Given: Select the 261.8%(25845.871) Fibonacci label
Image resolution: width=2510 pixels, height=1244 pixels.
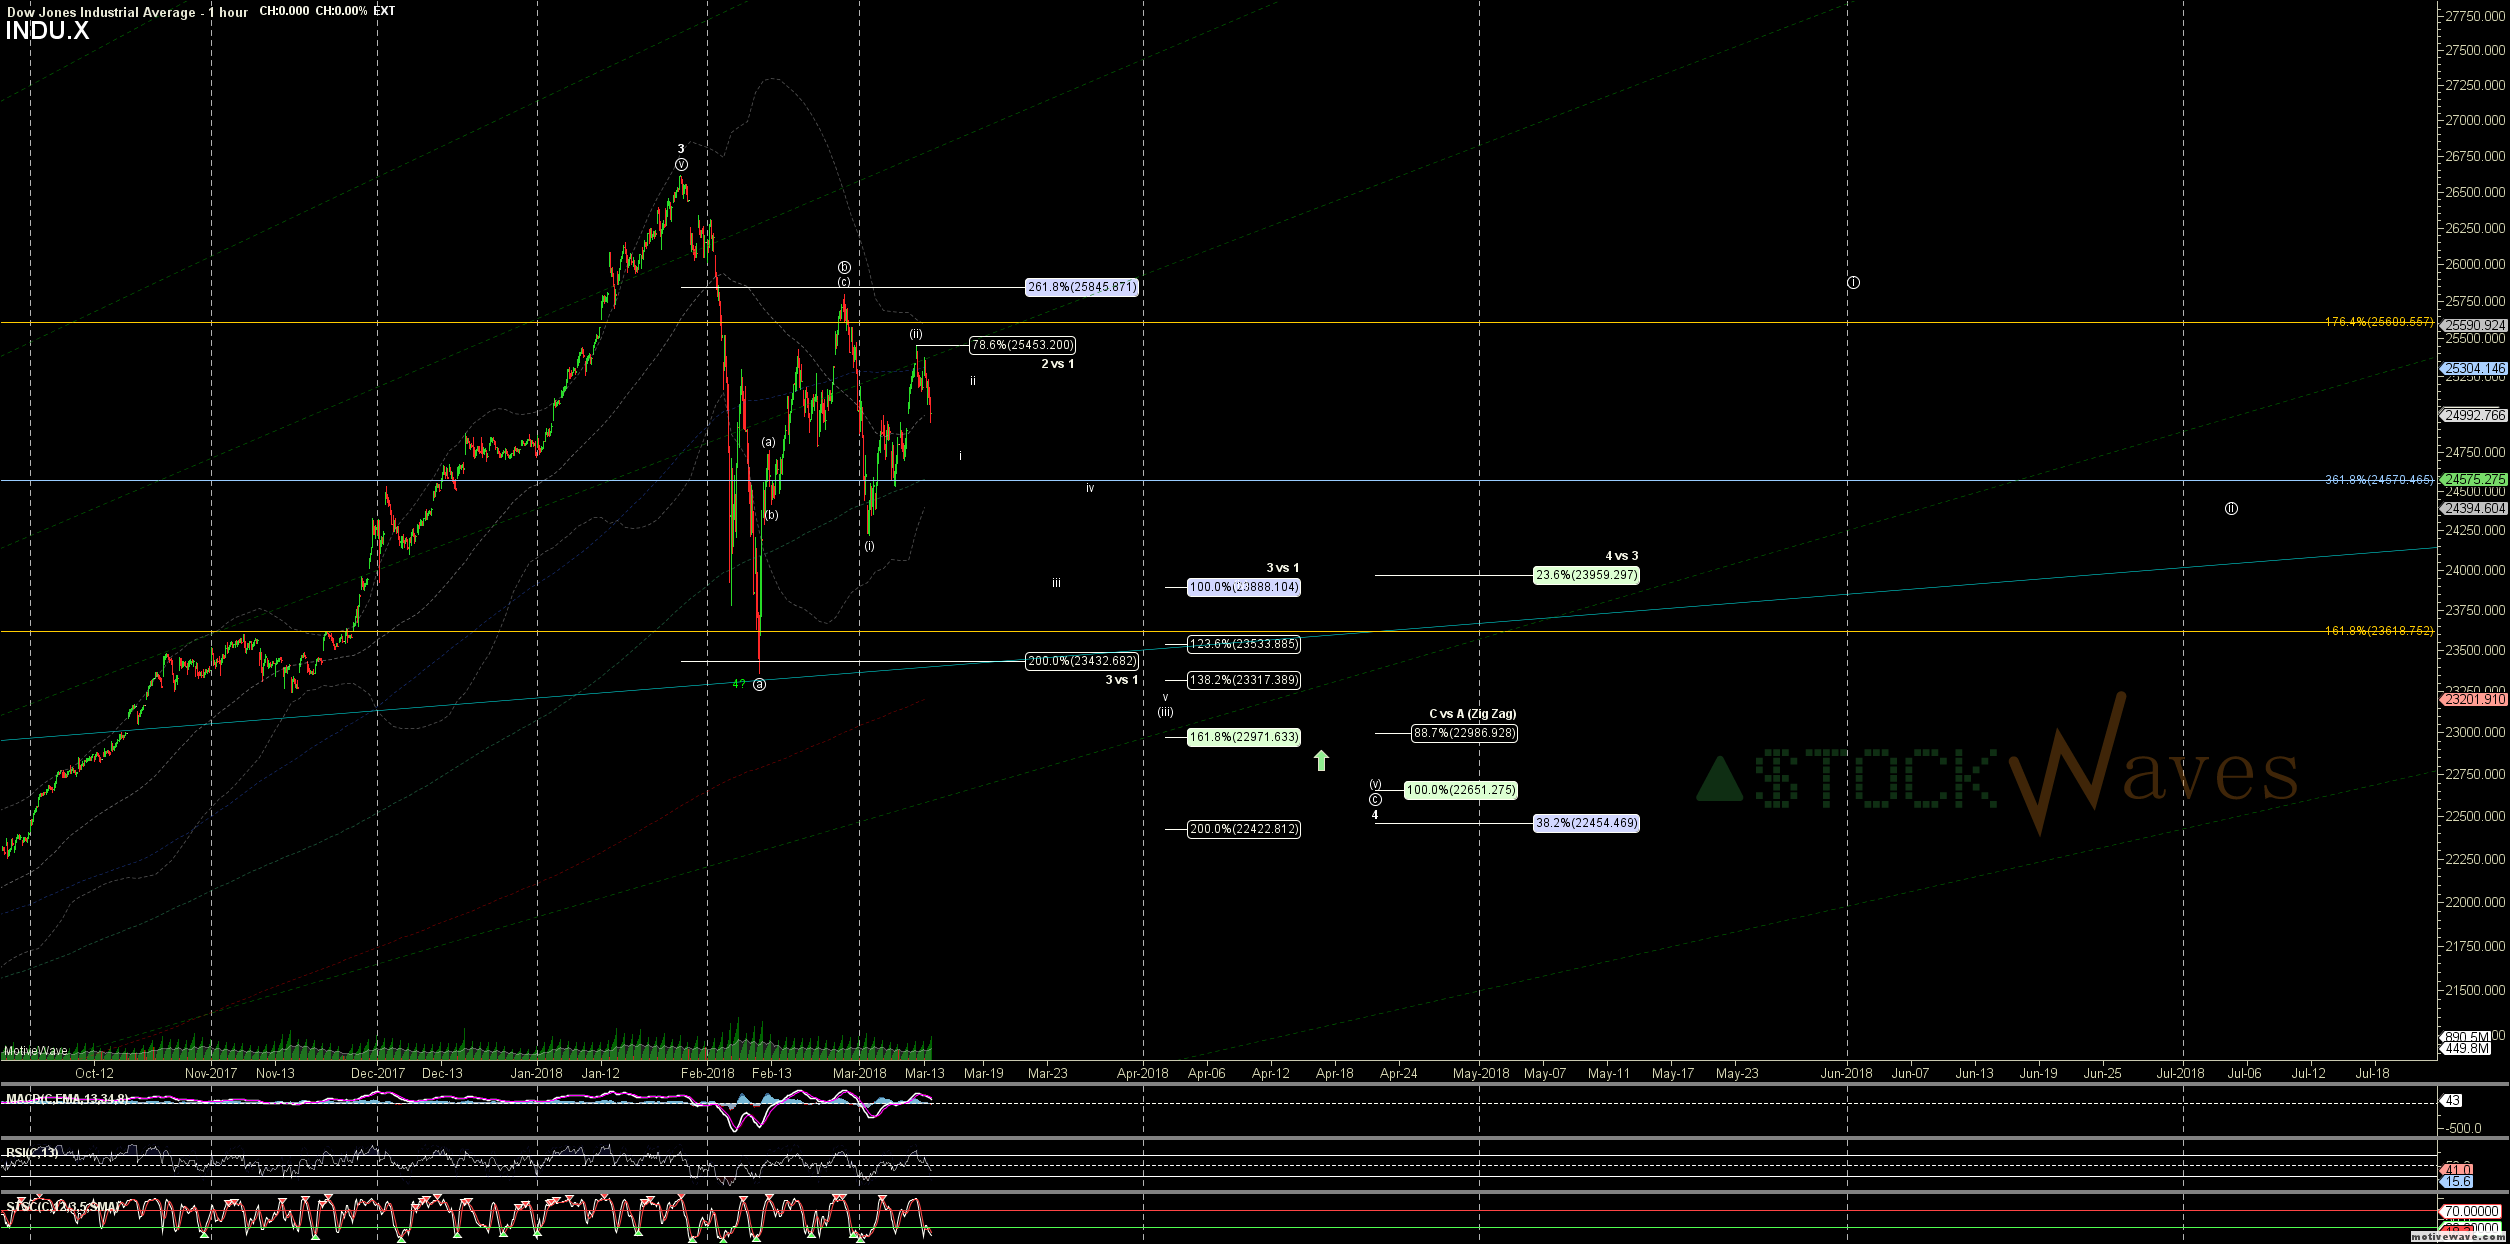Looking at the screenshot, I should pos(1082,287).
